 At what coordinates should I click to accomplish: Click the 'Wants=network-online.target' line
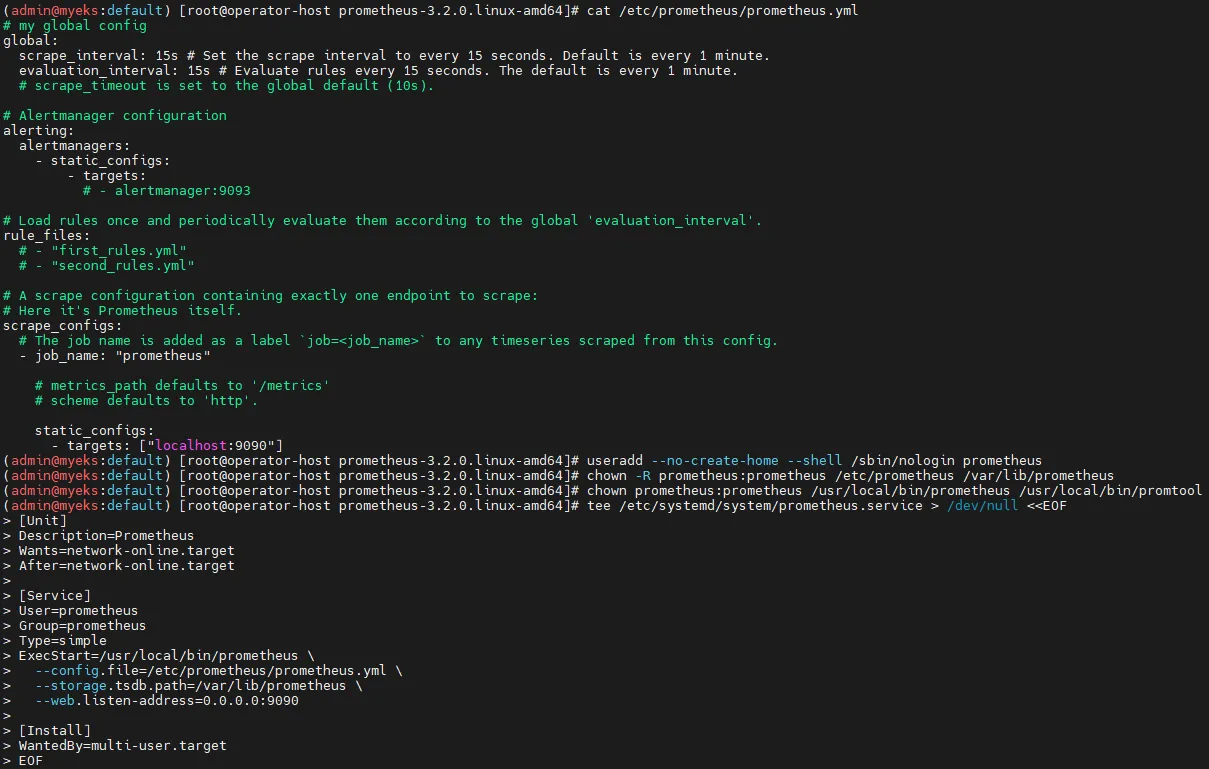127,550
